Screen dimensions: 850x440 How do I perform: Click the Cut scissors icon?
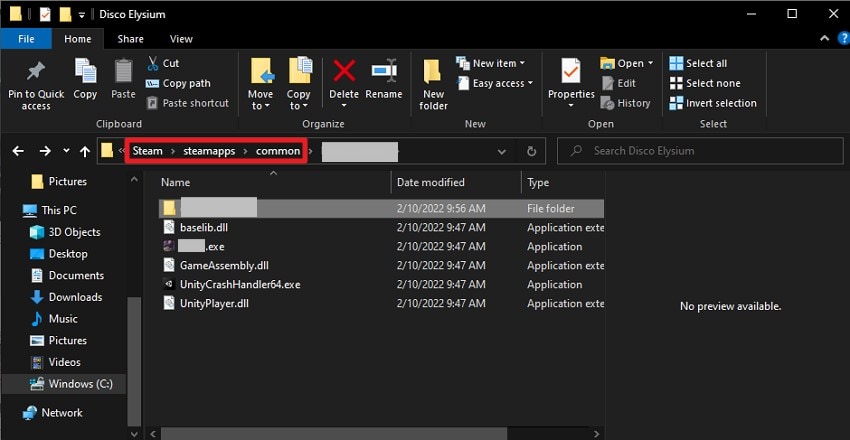(x=153, y=63)
